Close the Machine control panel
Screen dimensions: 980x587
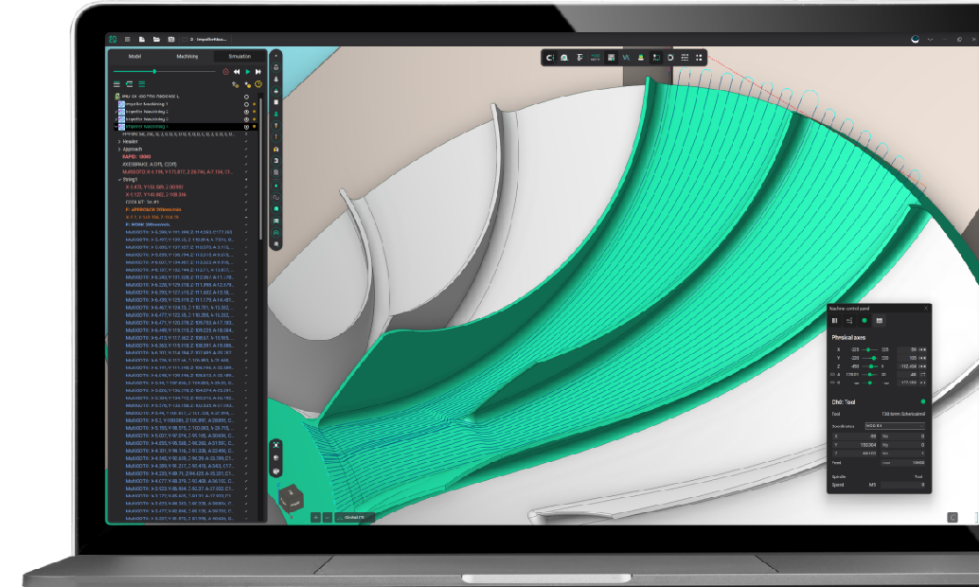(925, 309)
